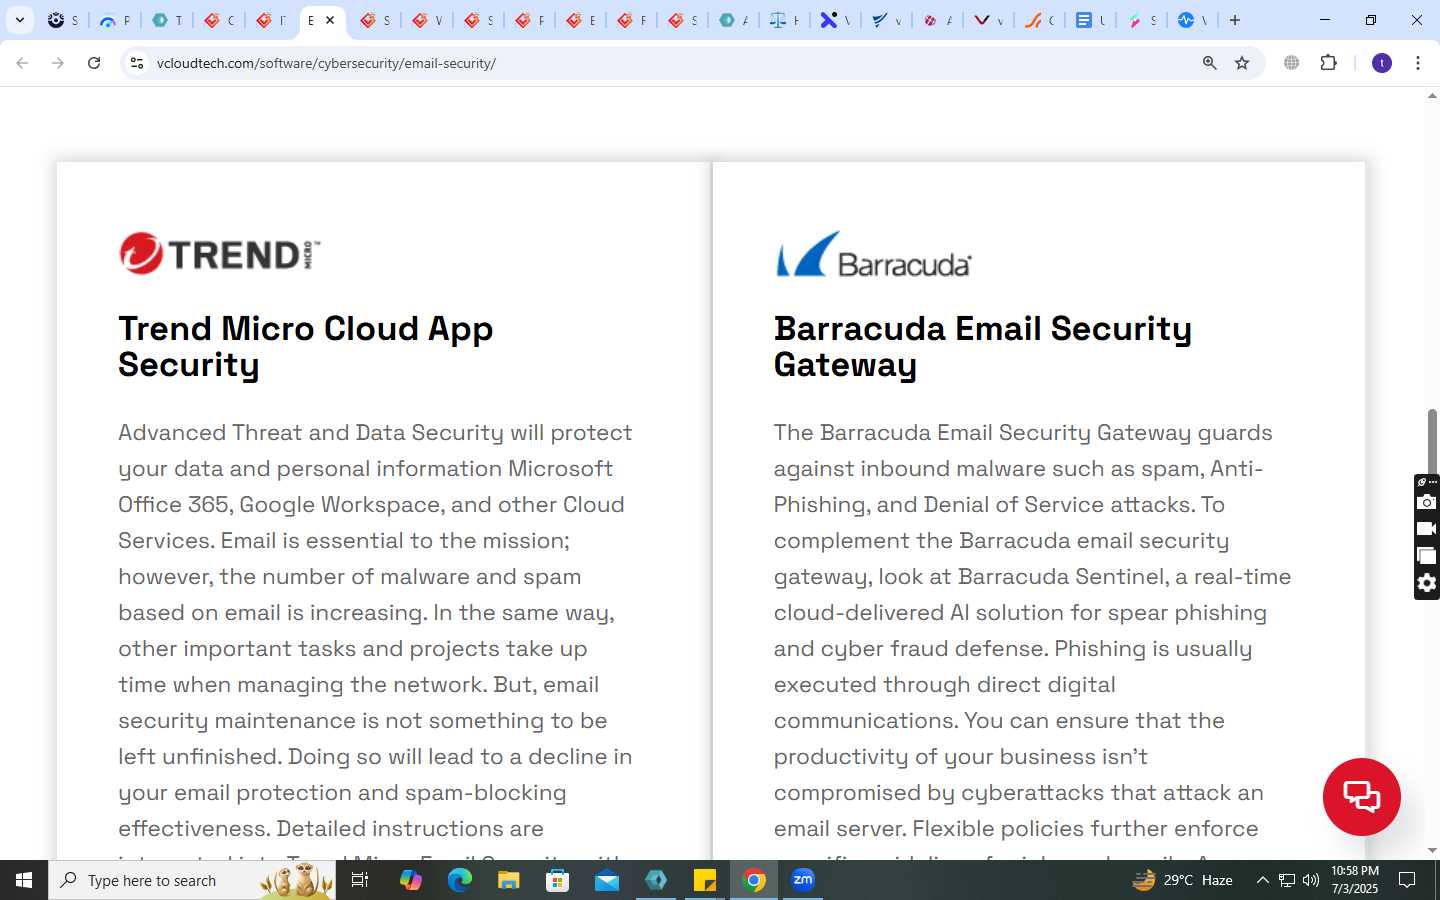This screenshot has height=900, width=1440.
Task: Switch to the tab with scales icon
Action: [x=784, y=20]
